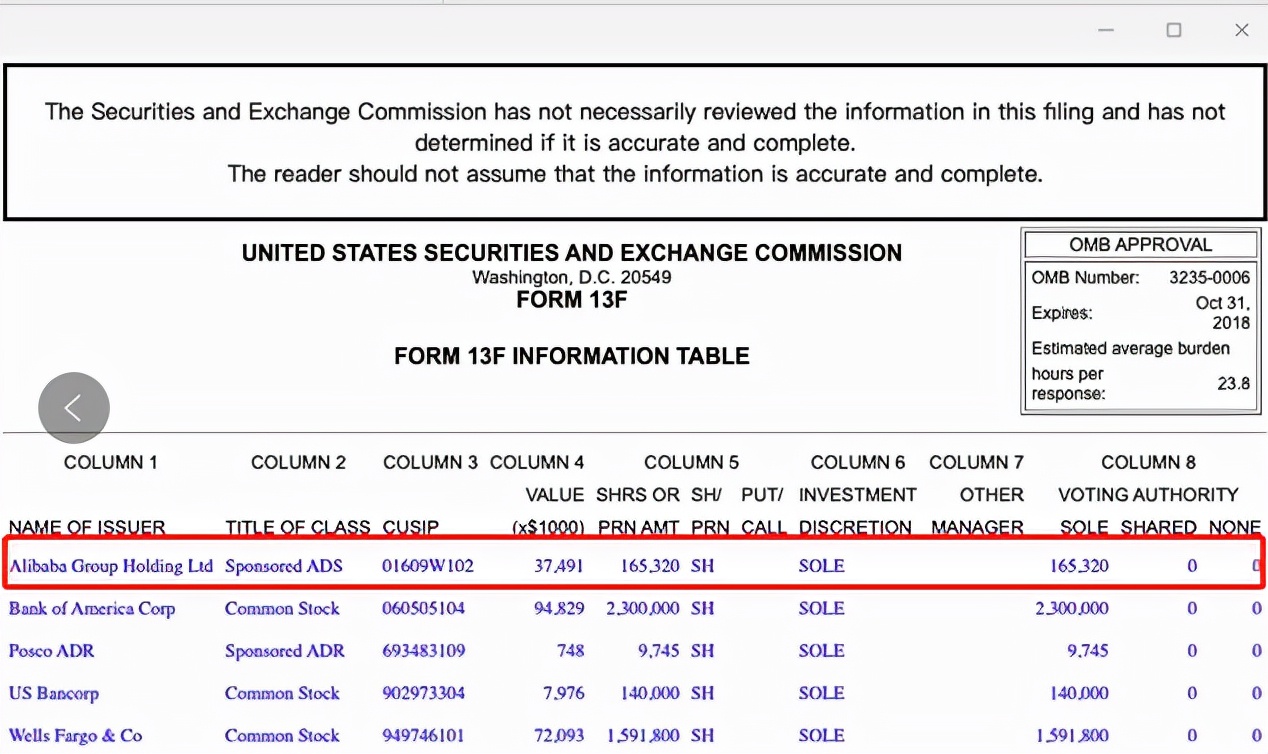The width and height of the screenshot is (1268, 754).
Task: Click the OMB APPROVAL box title
Action: click(x=1140, y=245)
